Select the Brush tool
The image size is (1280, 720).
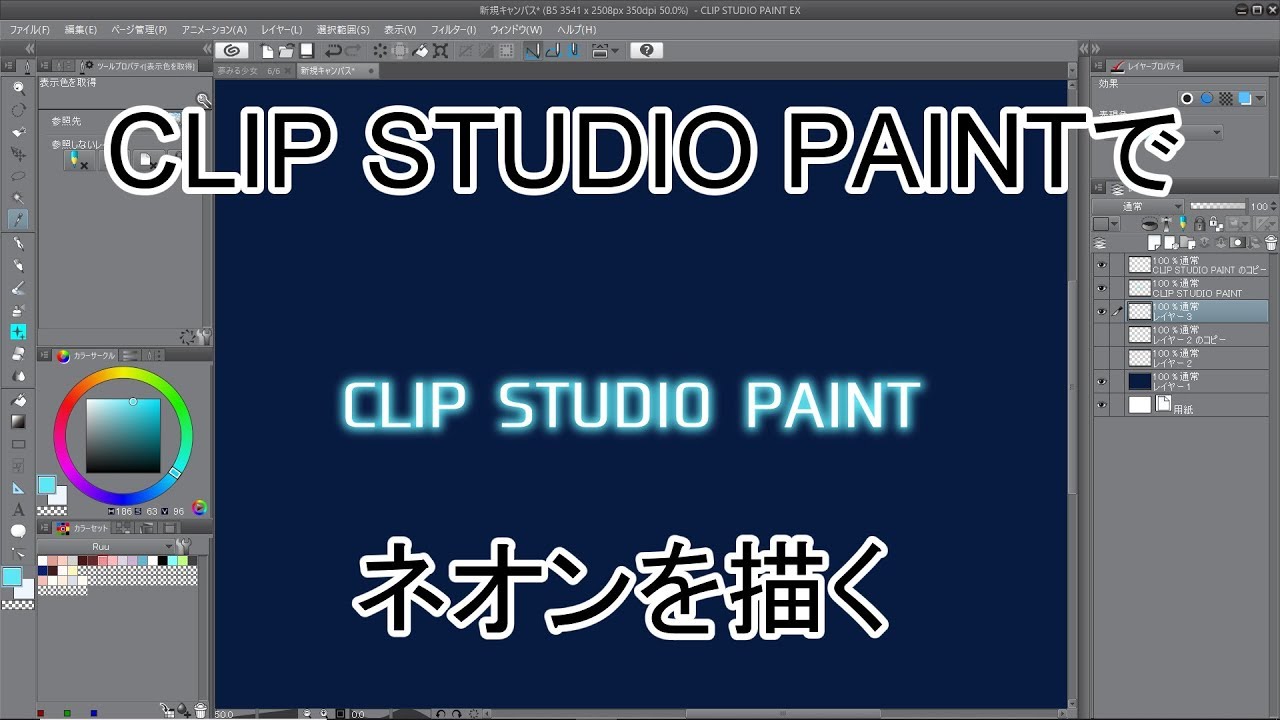point(18,288)
